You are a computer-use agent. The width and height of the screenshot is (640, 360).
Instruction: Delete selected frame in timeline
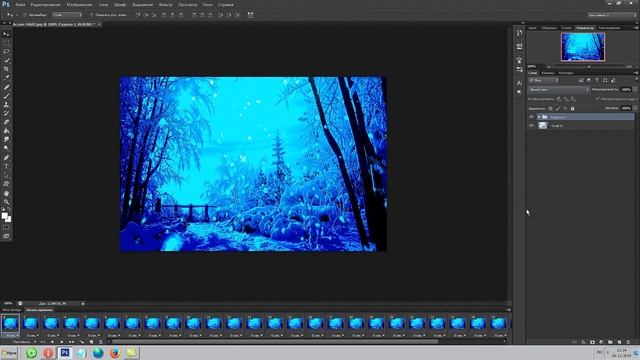[x=101, y=342]
